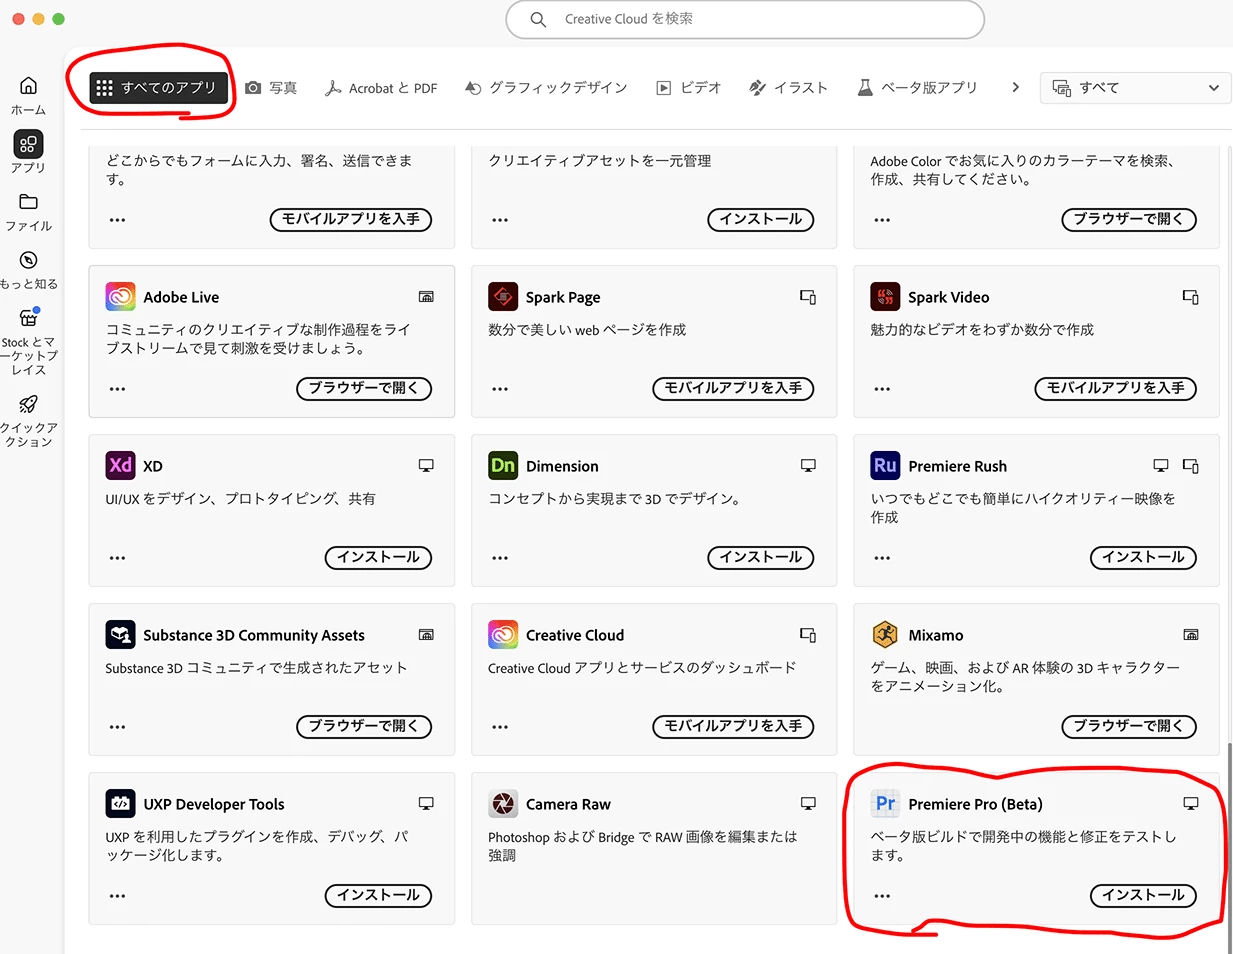Open the クイックアクション rocket icon
1233x954 pixels.
point(28,404)
